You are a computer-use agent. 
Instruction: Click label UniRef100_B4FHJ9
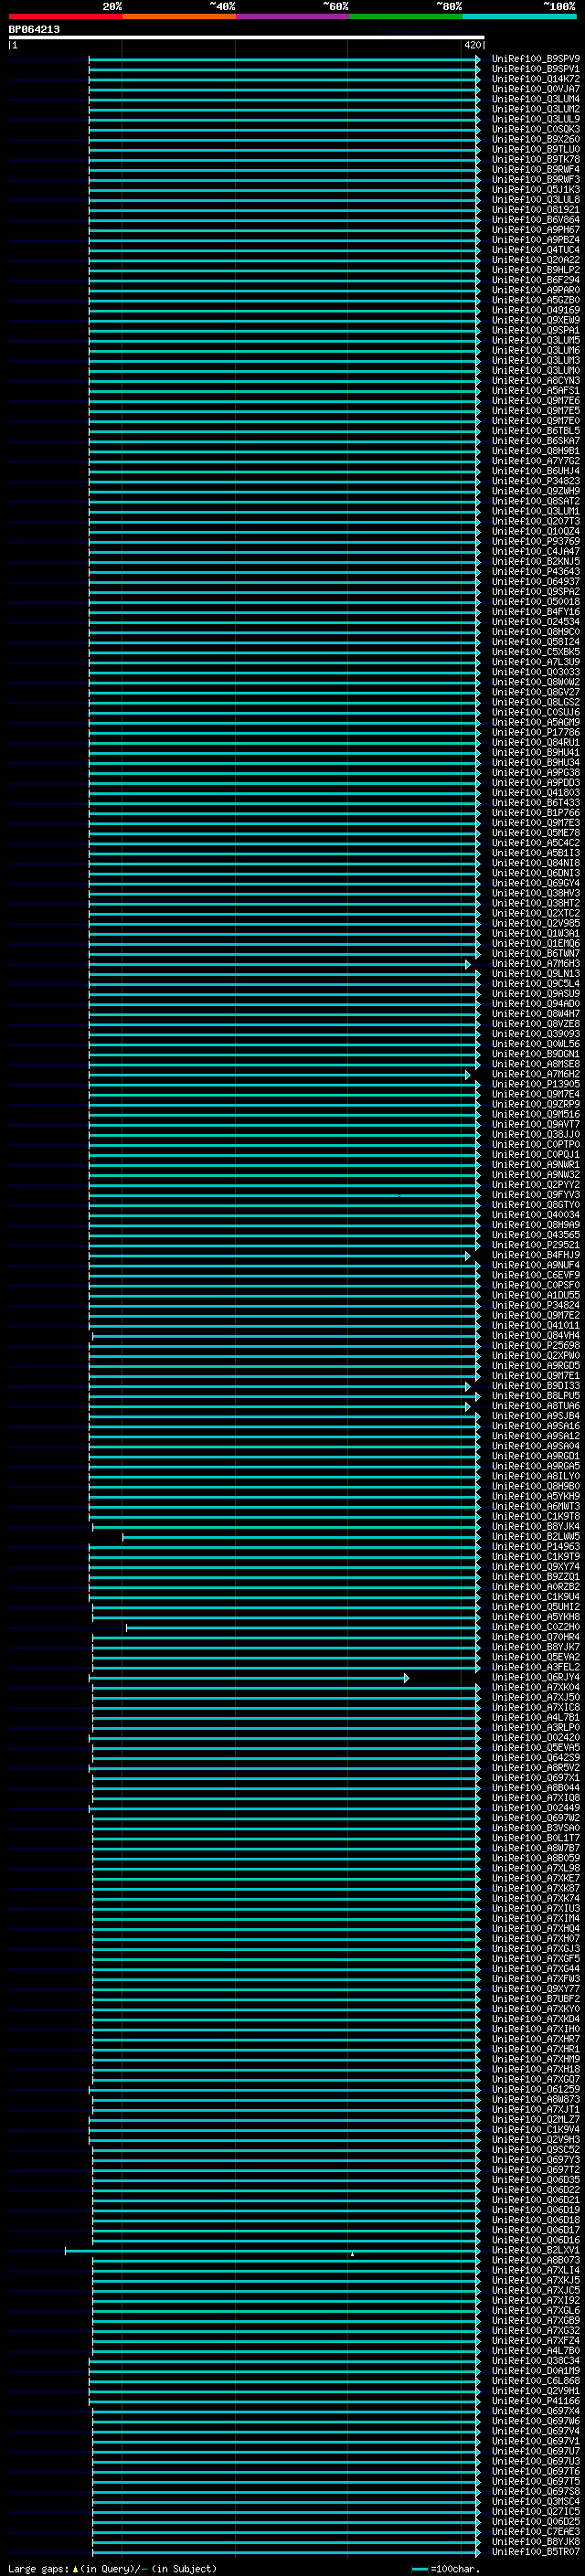point(535,1256)
